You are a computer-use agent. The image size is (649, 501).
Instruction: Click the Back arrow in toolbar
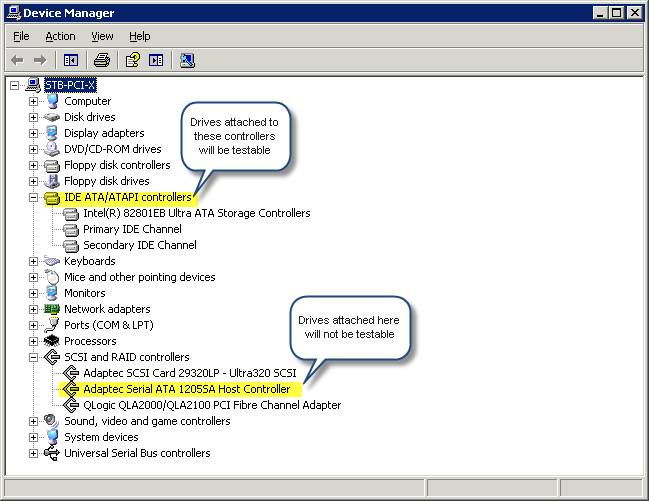(17, 60)
